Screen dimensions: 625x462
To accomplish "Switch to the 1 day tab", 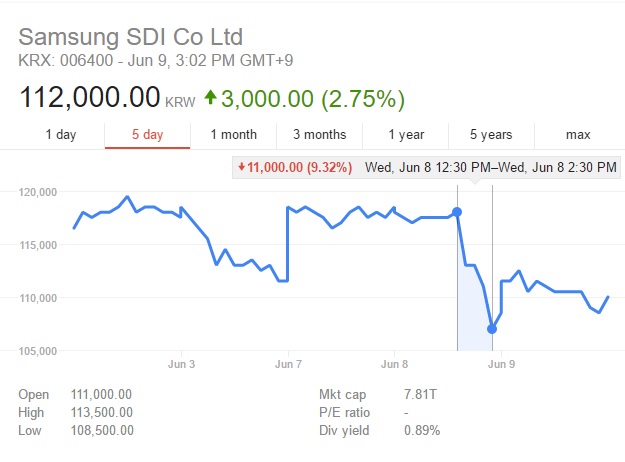I will 61,135.
